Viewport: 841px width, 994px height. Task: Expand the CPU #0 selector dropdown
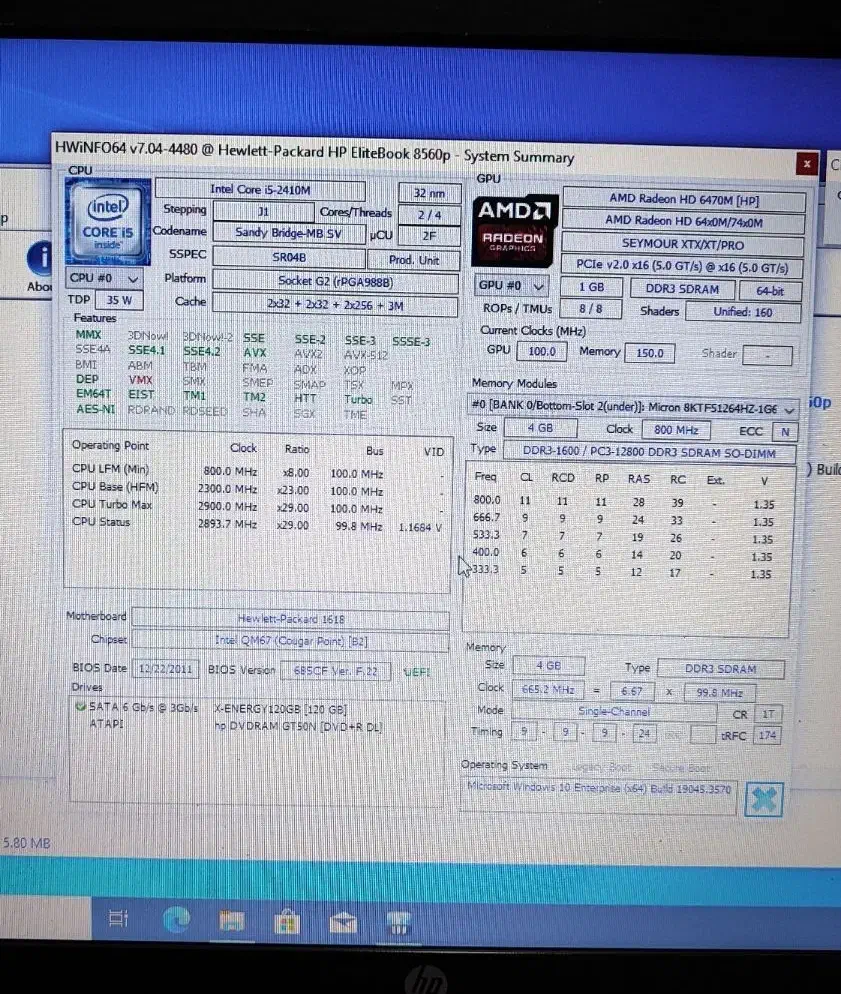[x=105, y=278]
